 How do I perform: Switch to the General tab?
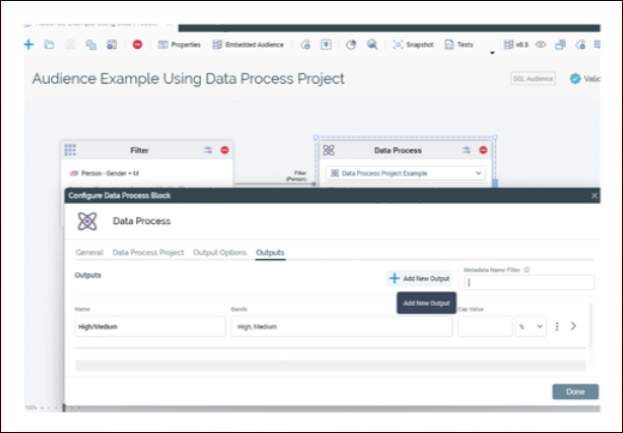[x=89, y=253]
